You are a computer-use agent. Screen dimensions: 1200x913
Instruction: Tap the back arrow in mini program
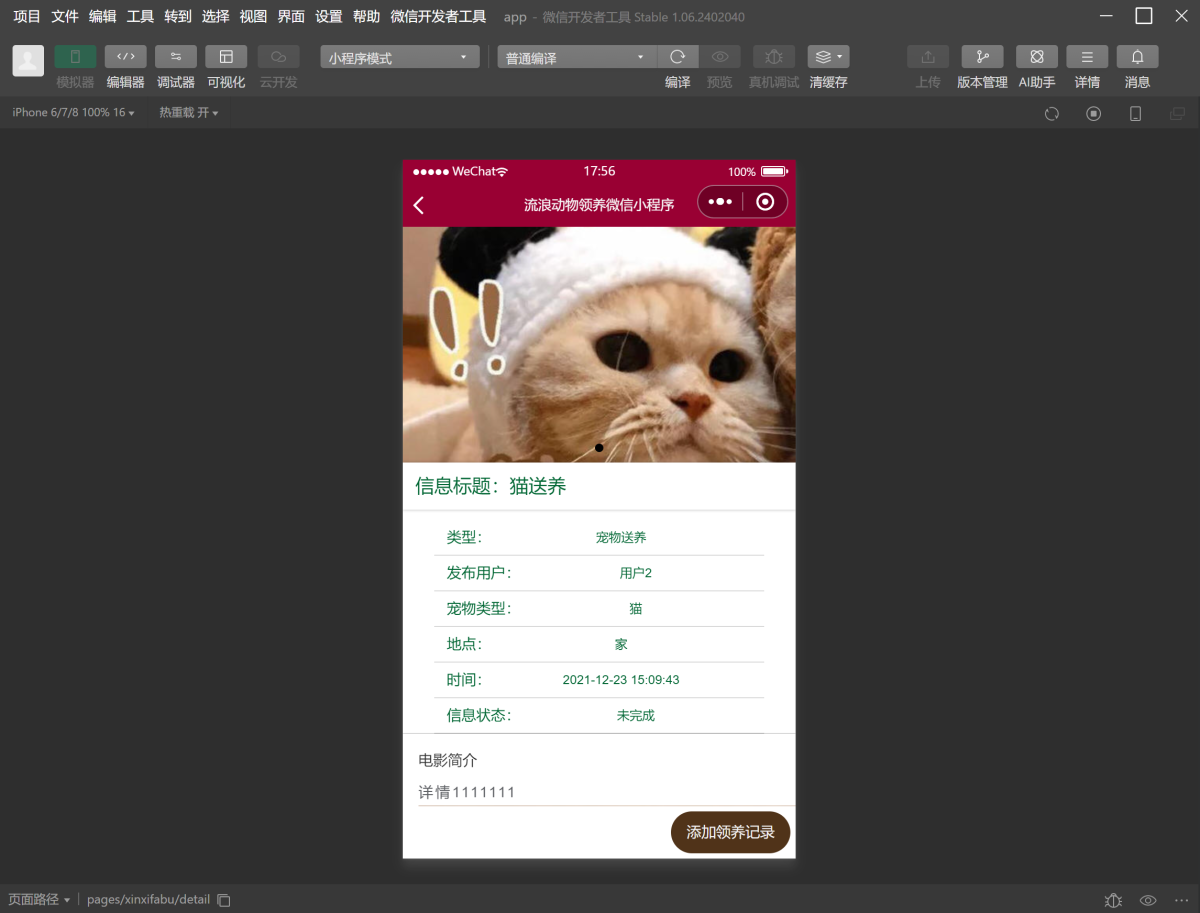419,205
